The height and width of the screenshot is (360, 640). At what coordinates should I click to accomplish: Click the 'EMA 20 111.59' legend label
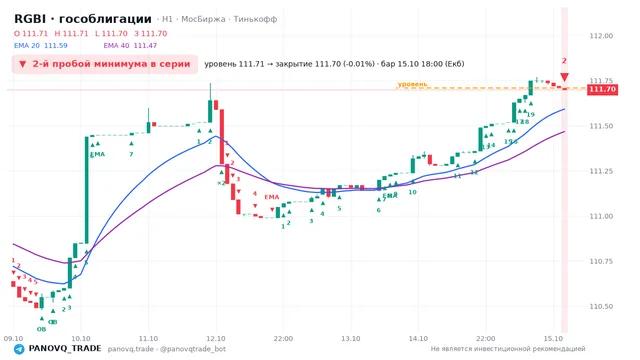[41, 46]
